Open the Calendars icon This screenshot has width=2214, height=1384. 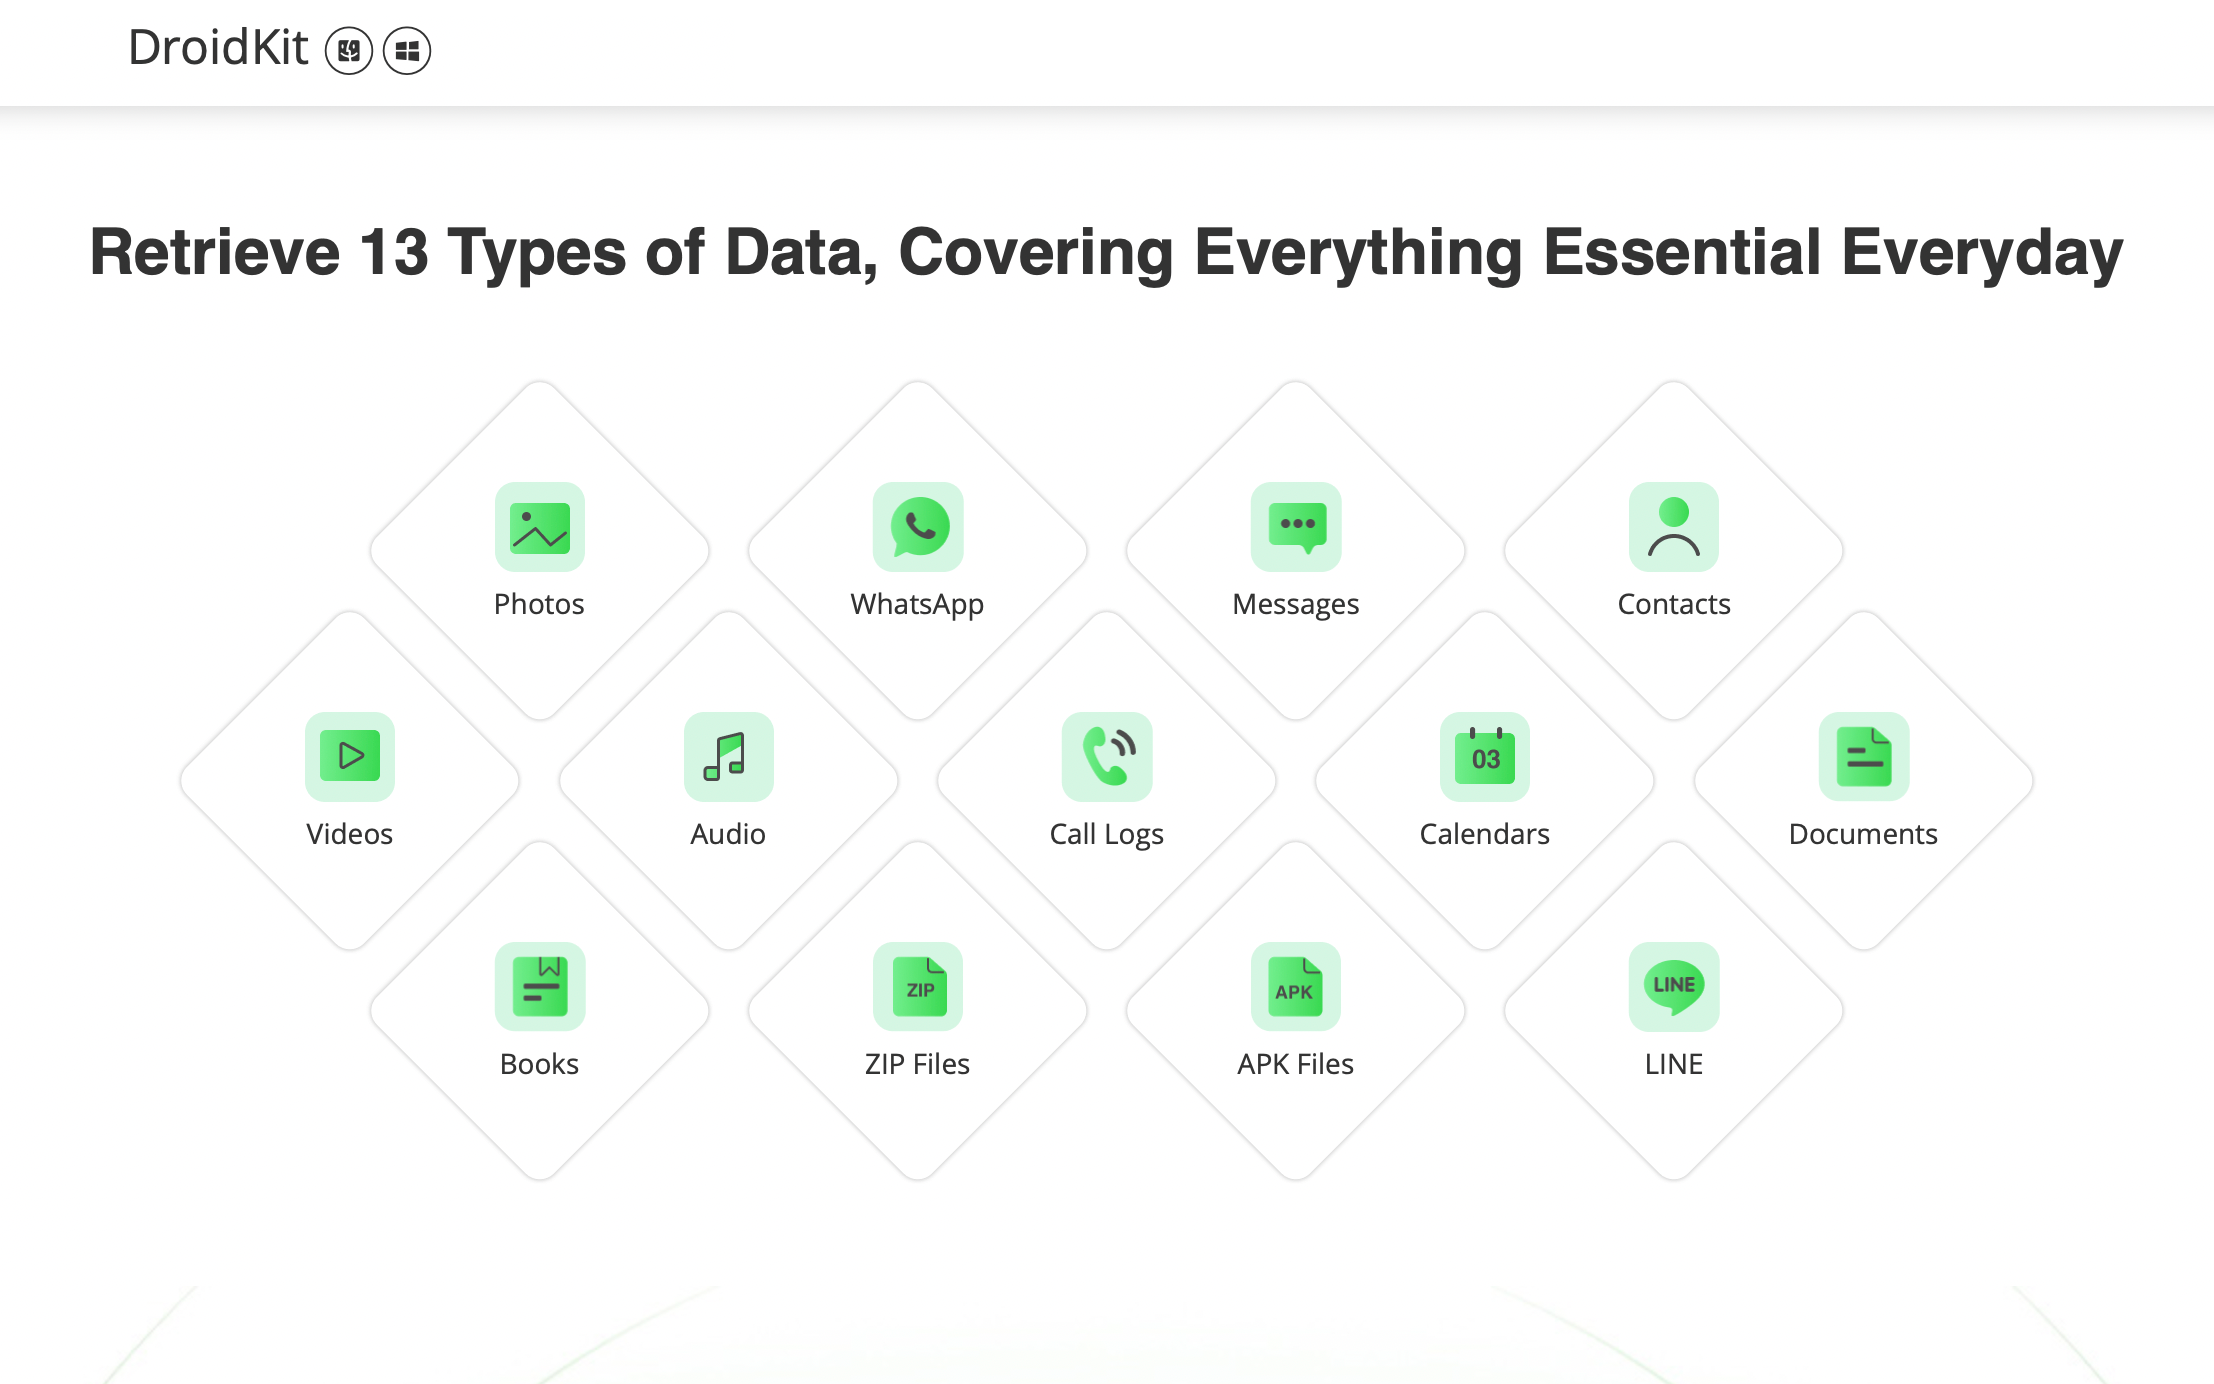click(x=1485, y=756)
